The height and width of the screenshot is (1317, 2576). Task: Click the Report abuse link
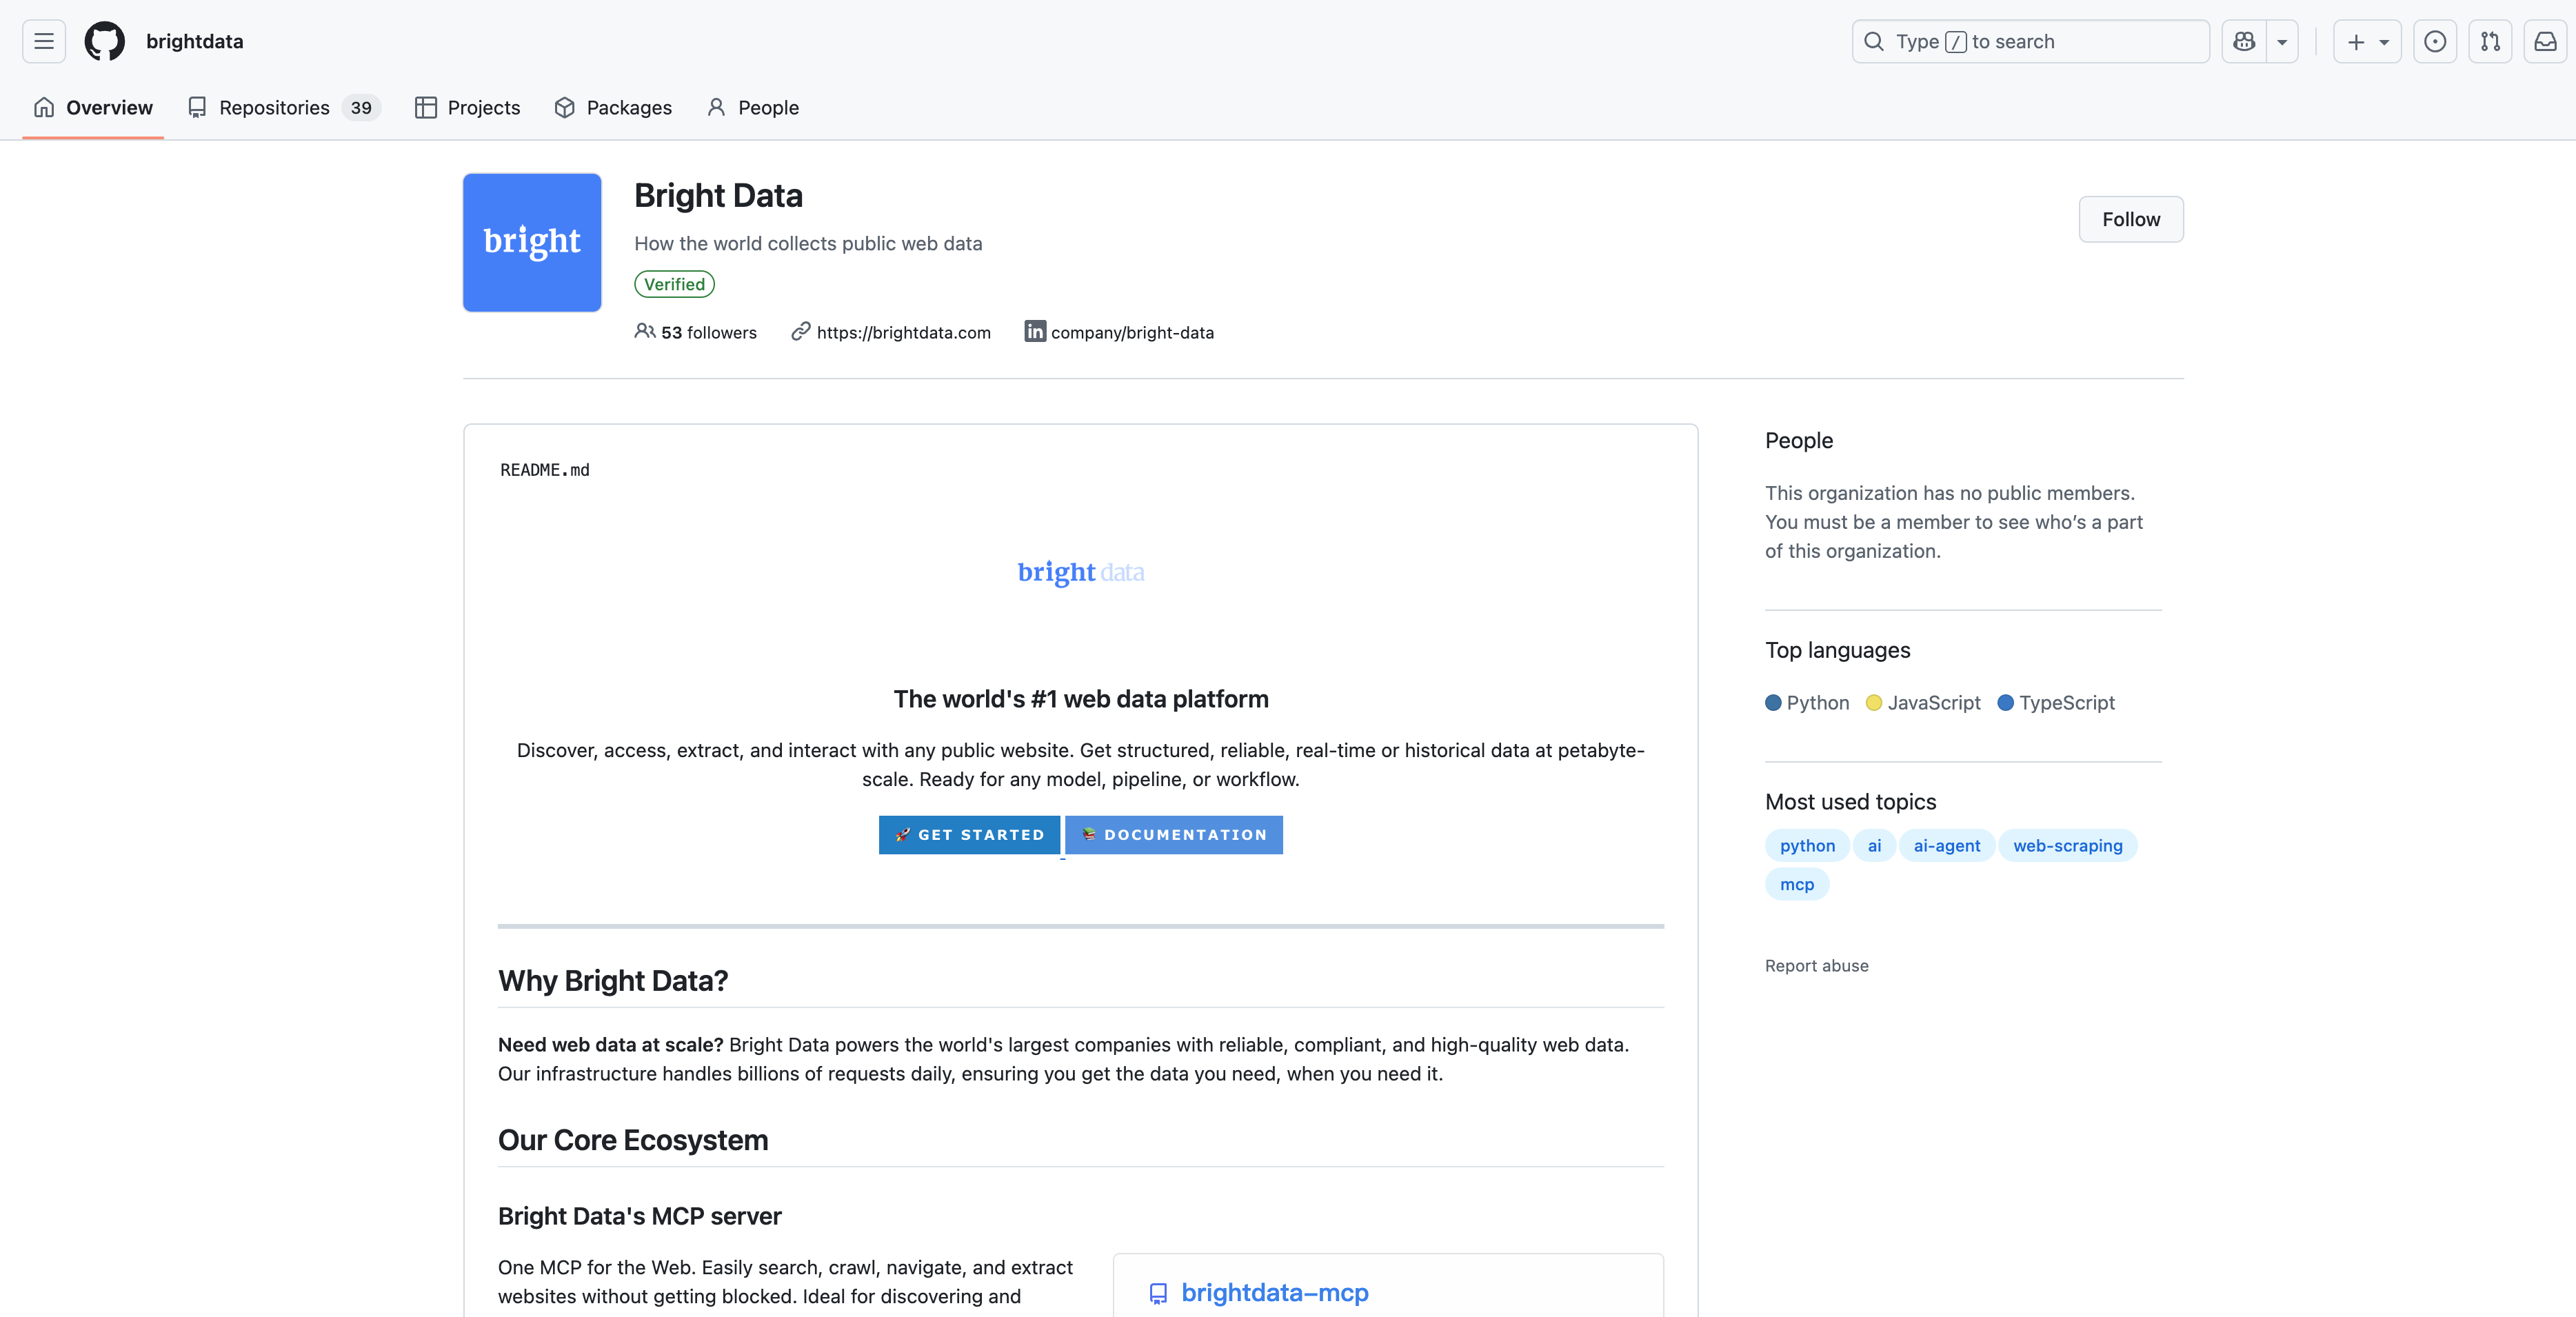click(x=1816, y=966)
